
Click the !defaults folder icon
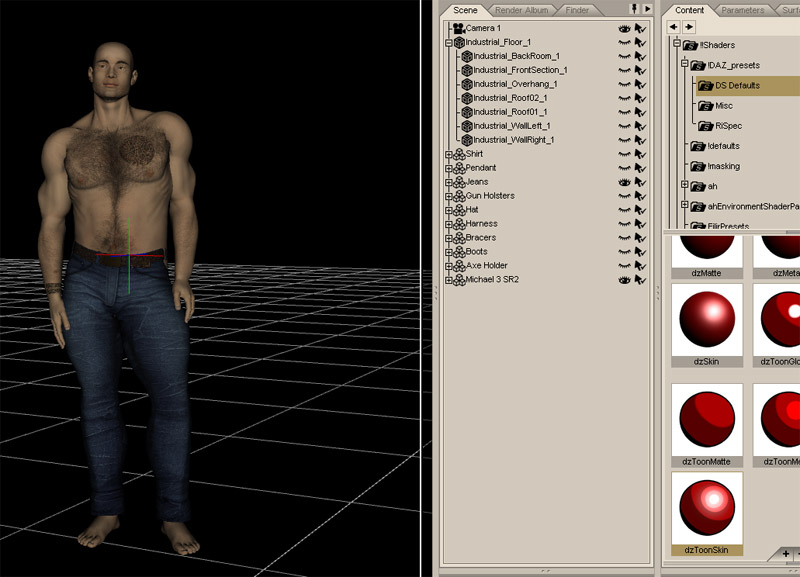coord(698,146)
